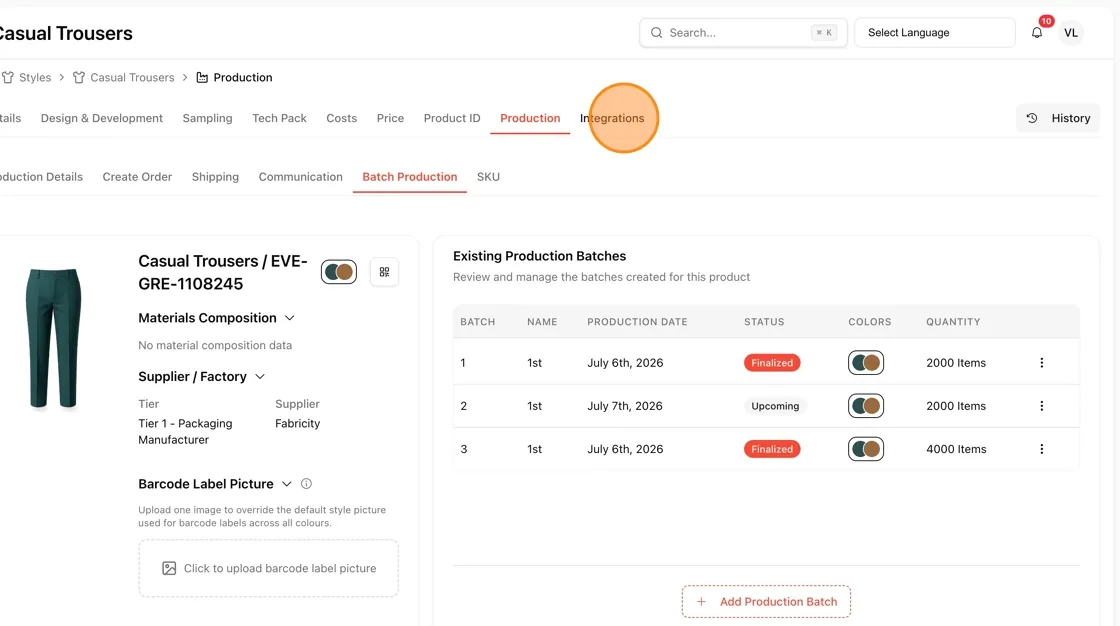Click the No material composition data text
Screen dimensions: 1120x626
pos(215,345)
